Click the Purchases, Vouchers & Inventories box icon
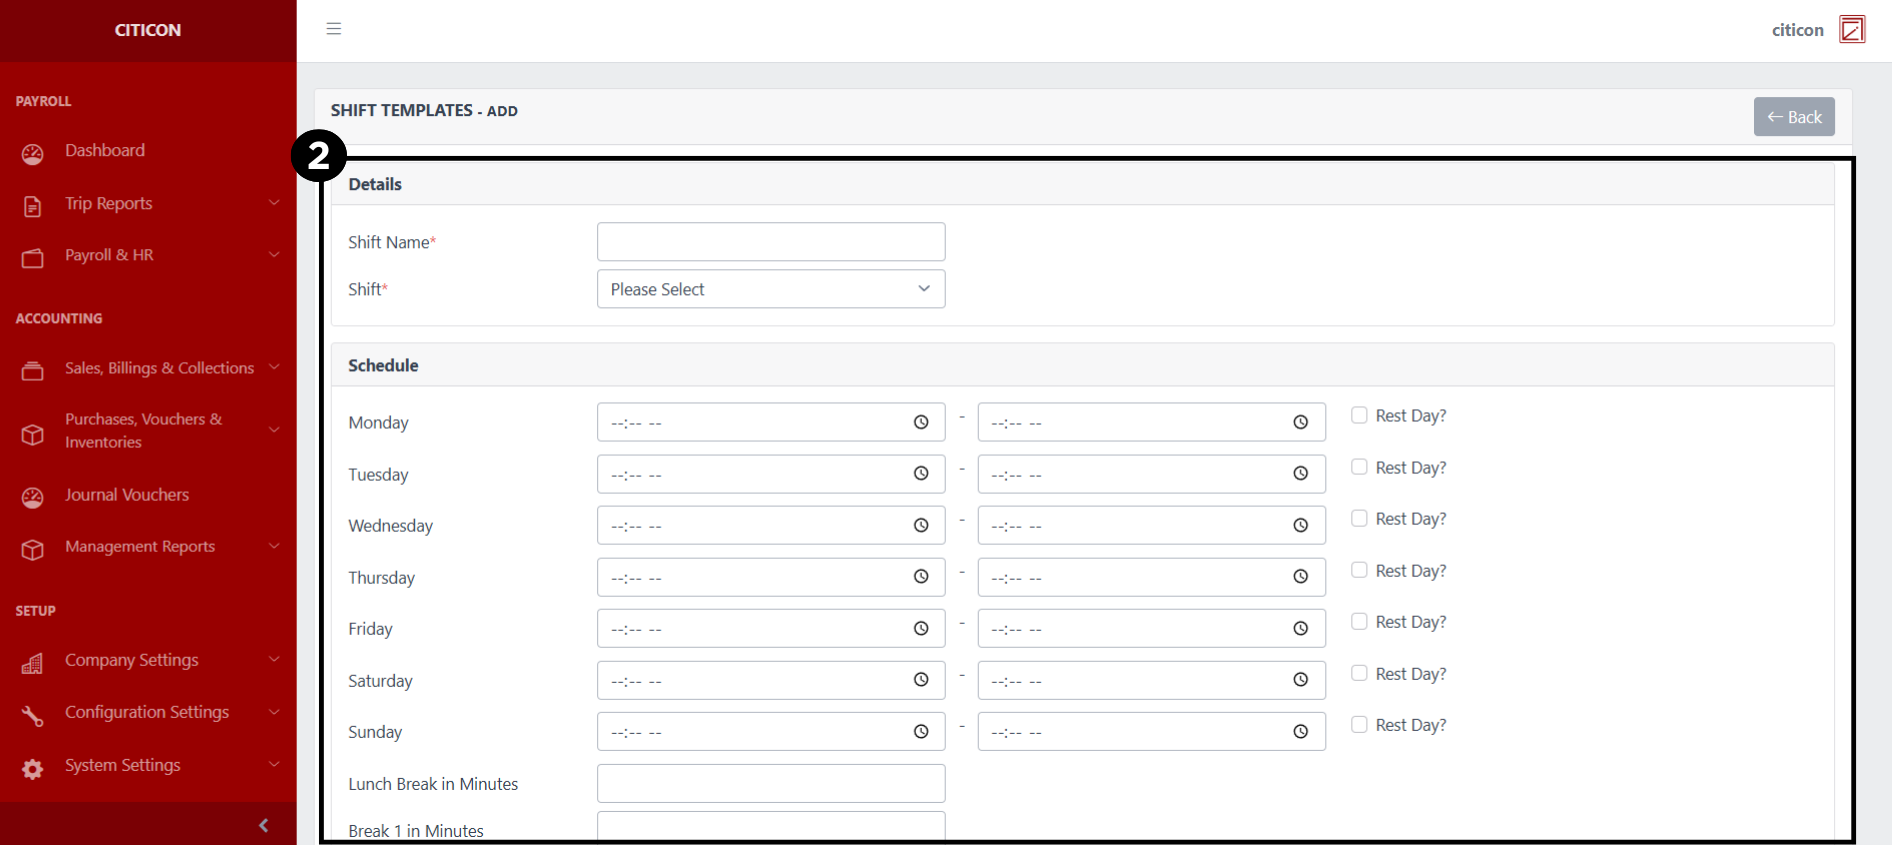Screen dimensions: 1892x845 pyautogui.click(x=33, y=434)
